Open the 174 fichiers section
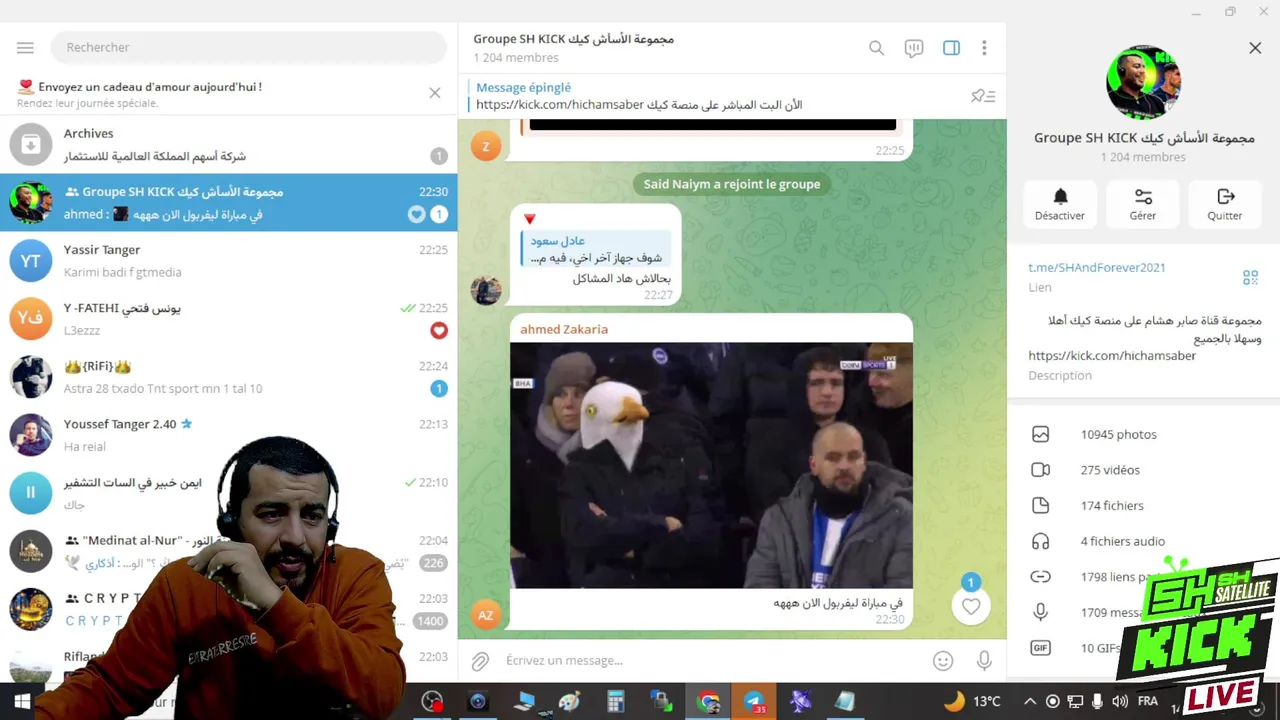1280x720 pixels. tap(1143, 506)
